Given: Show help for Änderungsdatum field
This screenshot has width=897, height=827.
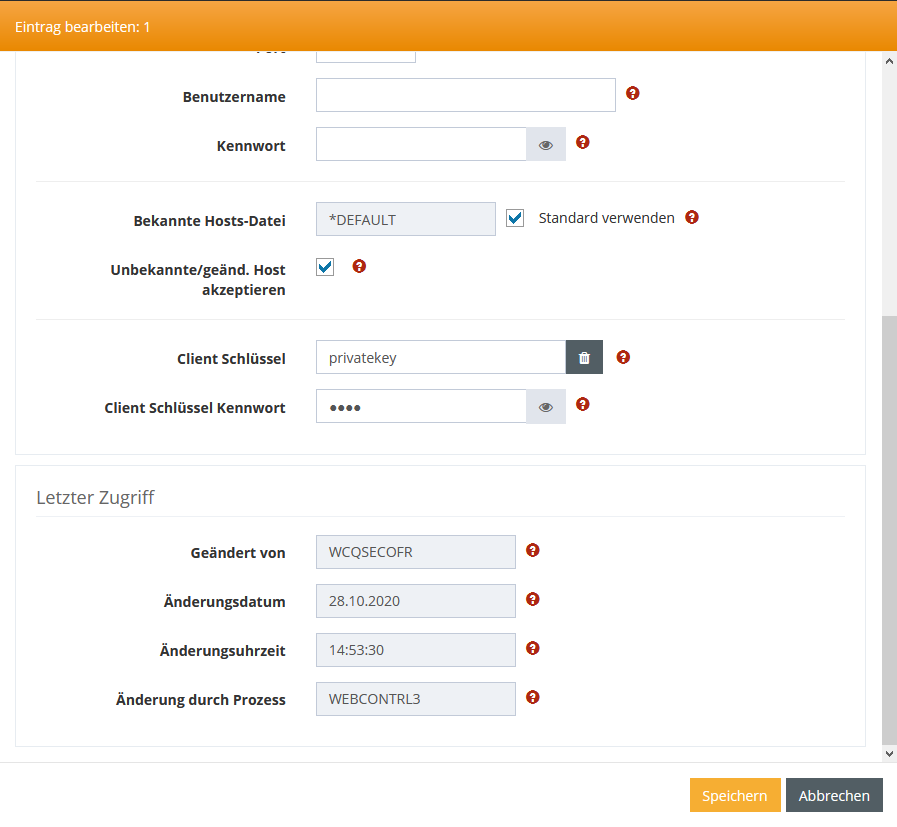Looking at the screenshot, I should pyautogui.click(x=533, y=599).
